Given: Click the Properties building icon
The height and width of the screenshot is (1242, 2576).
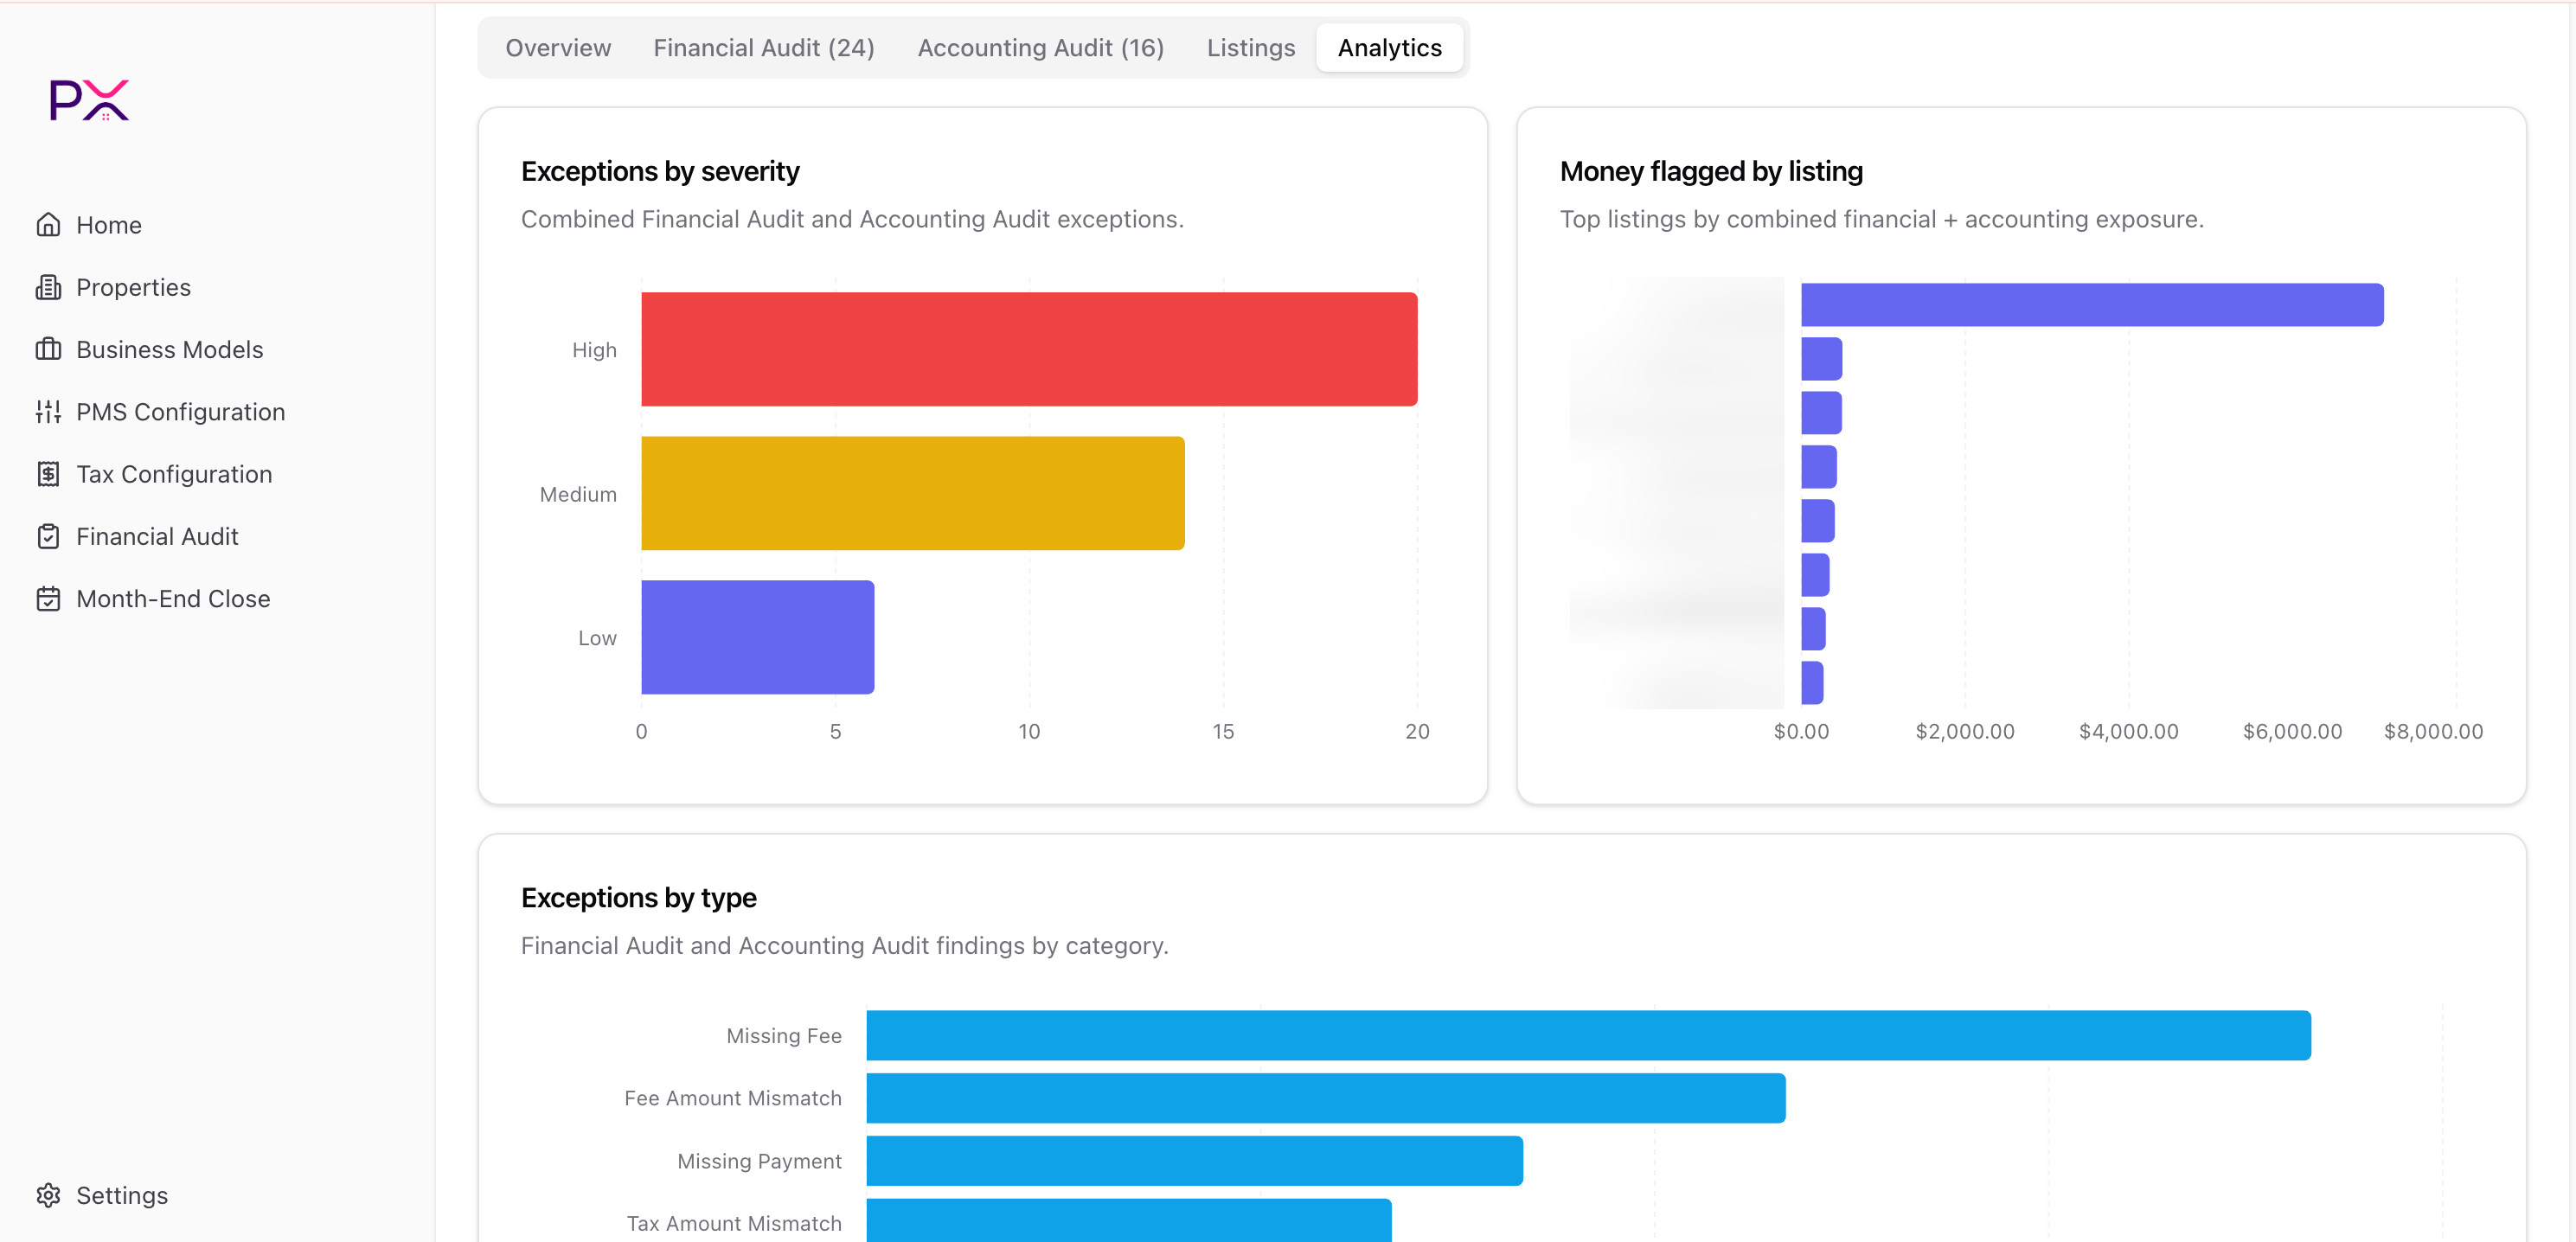Looking at the screenshot, I should click(x=48, y=287).
